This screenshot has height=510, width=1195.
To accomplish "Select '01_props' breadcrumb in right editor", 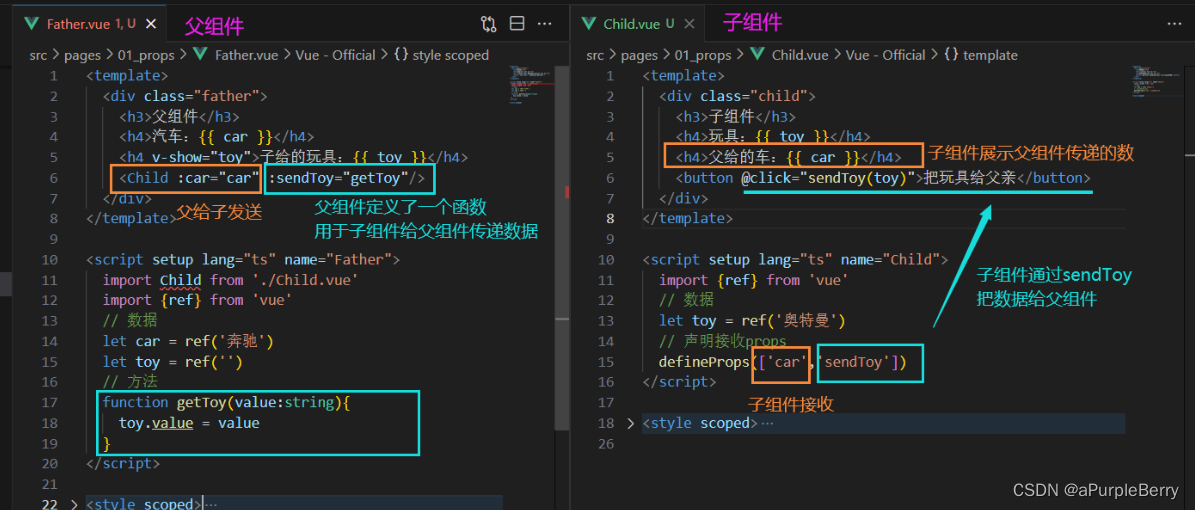I will coord(702,55).
